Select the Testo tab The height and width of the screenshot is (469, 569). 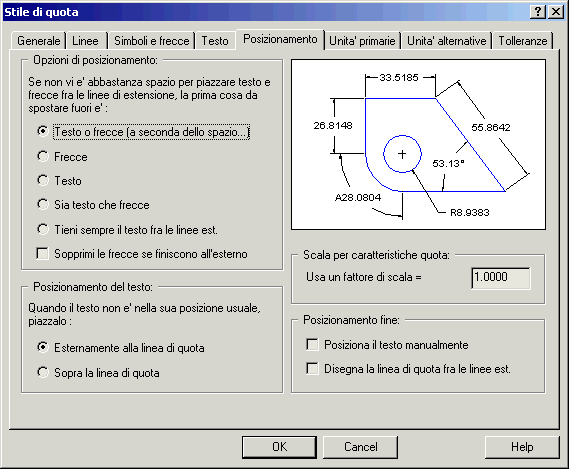pos(215,41)
